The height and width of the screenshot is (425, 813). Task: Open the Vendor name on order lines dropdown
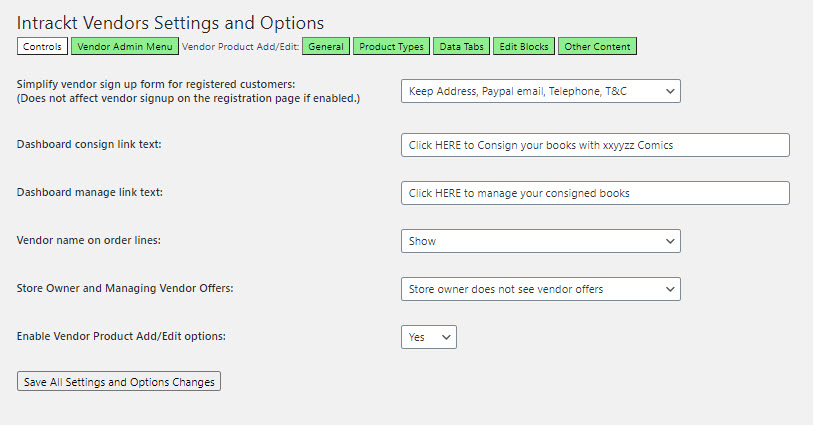point(540,241)
